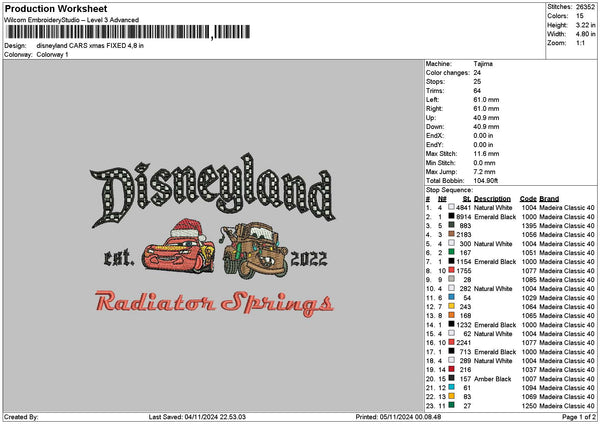Click the Max Jump value 7.2 mm
Screen dimensions: 600x424
tap(484, 172)
